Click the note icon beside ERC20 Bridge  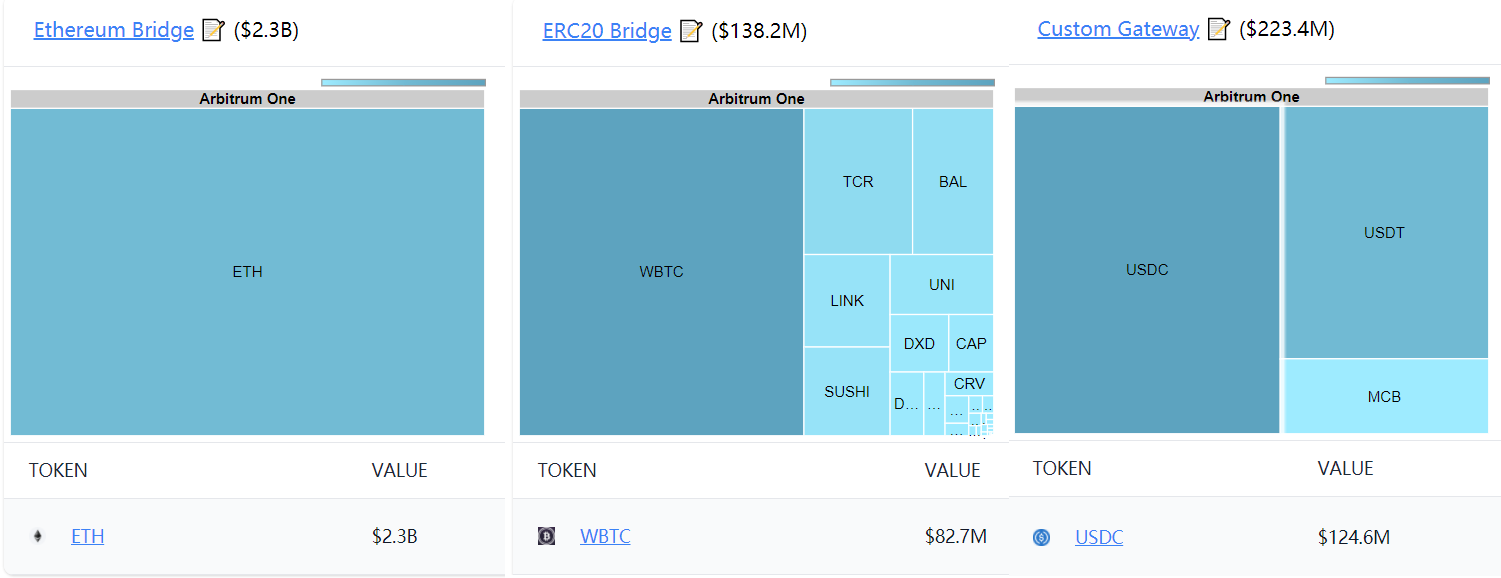[x=691, y=31]
